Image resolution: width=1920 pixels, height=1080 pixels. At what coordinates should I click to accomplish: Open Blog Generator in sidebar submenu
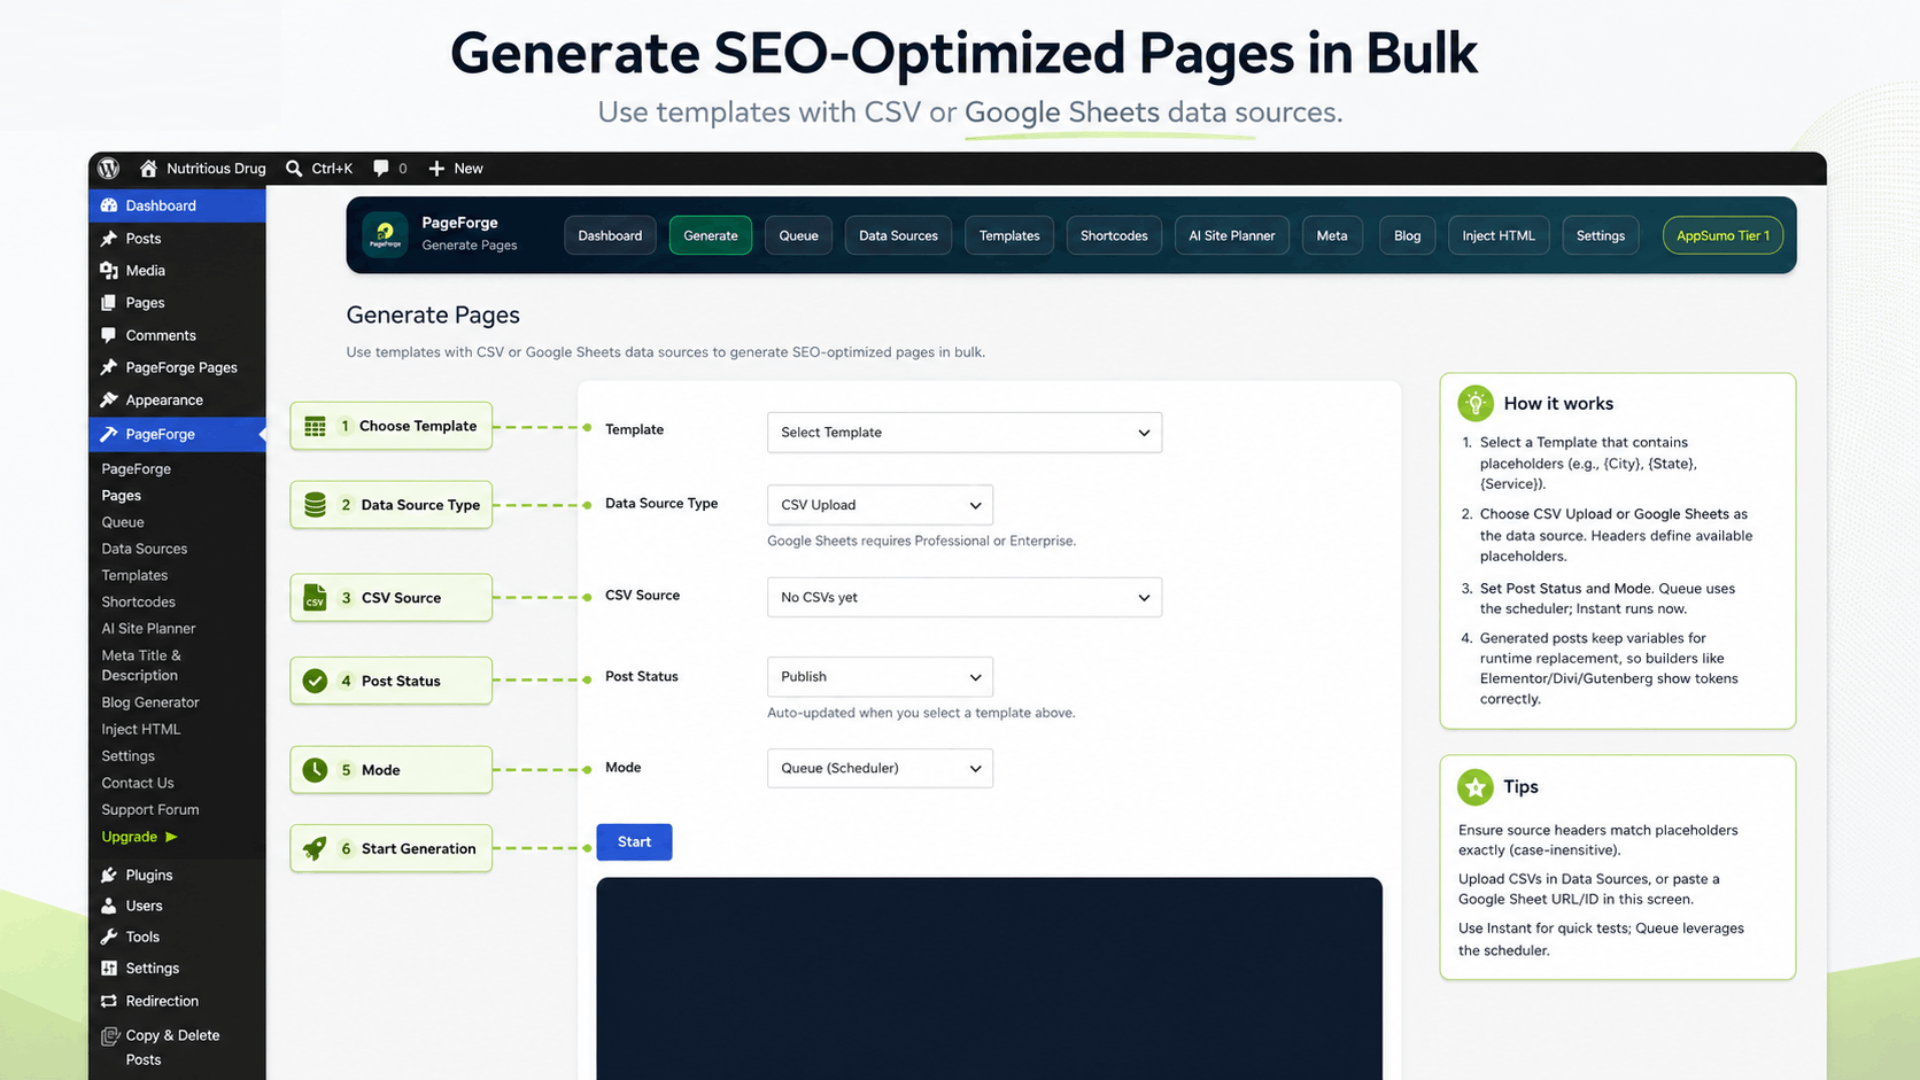[150, 702]
